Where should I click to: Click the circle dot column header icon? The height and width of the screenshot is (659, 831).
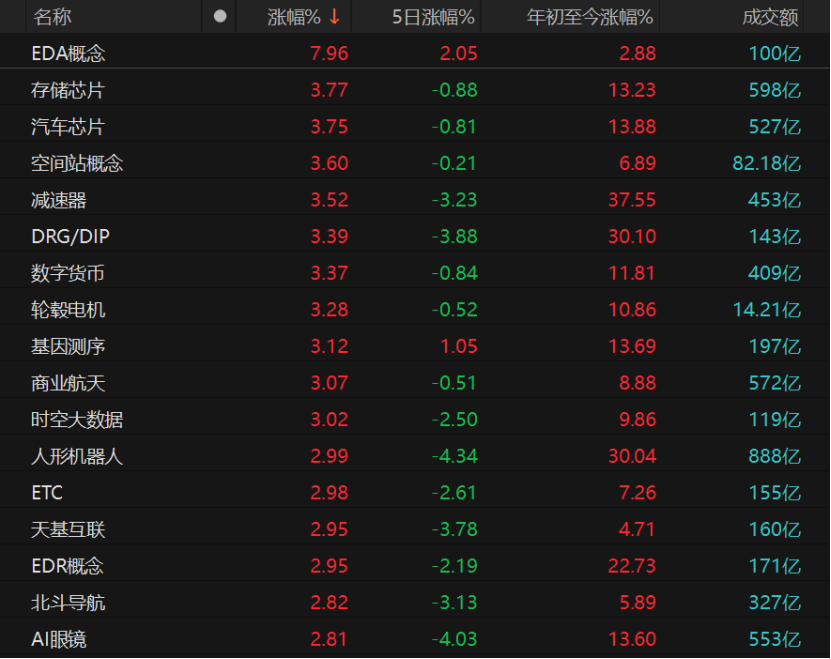click(x=220, y=17)
